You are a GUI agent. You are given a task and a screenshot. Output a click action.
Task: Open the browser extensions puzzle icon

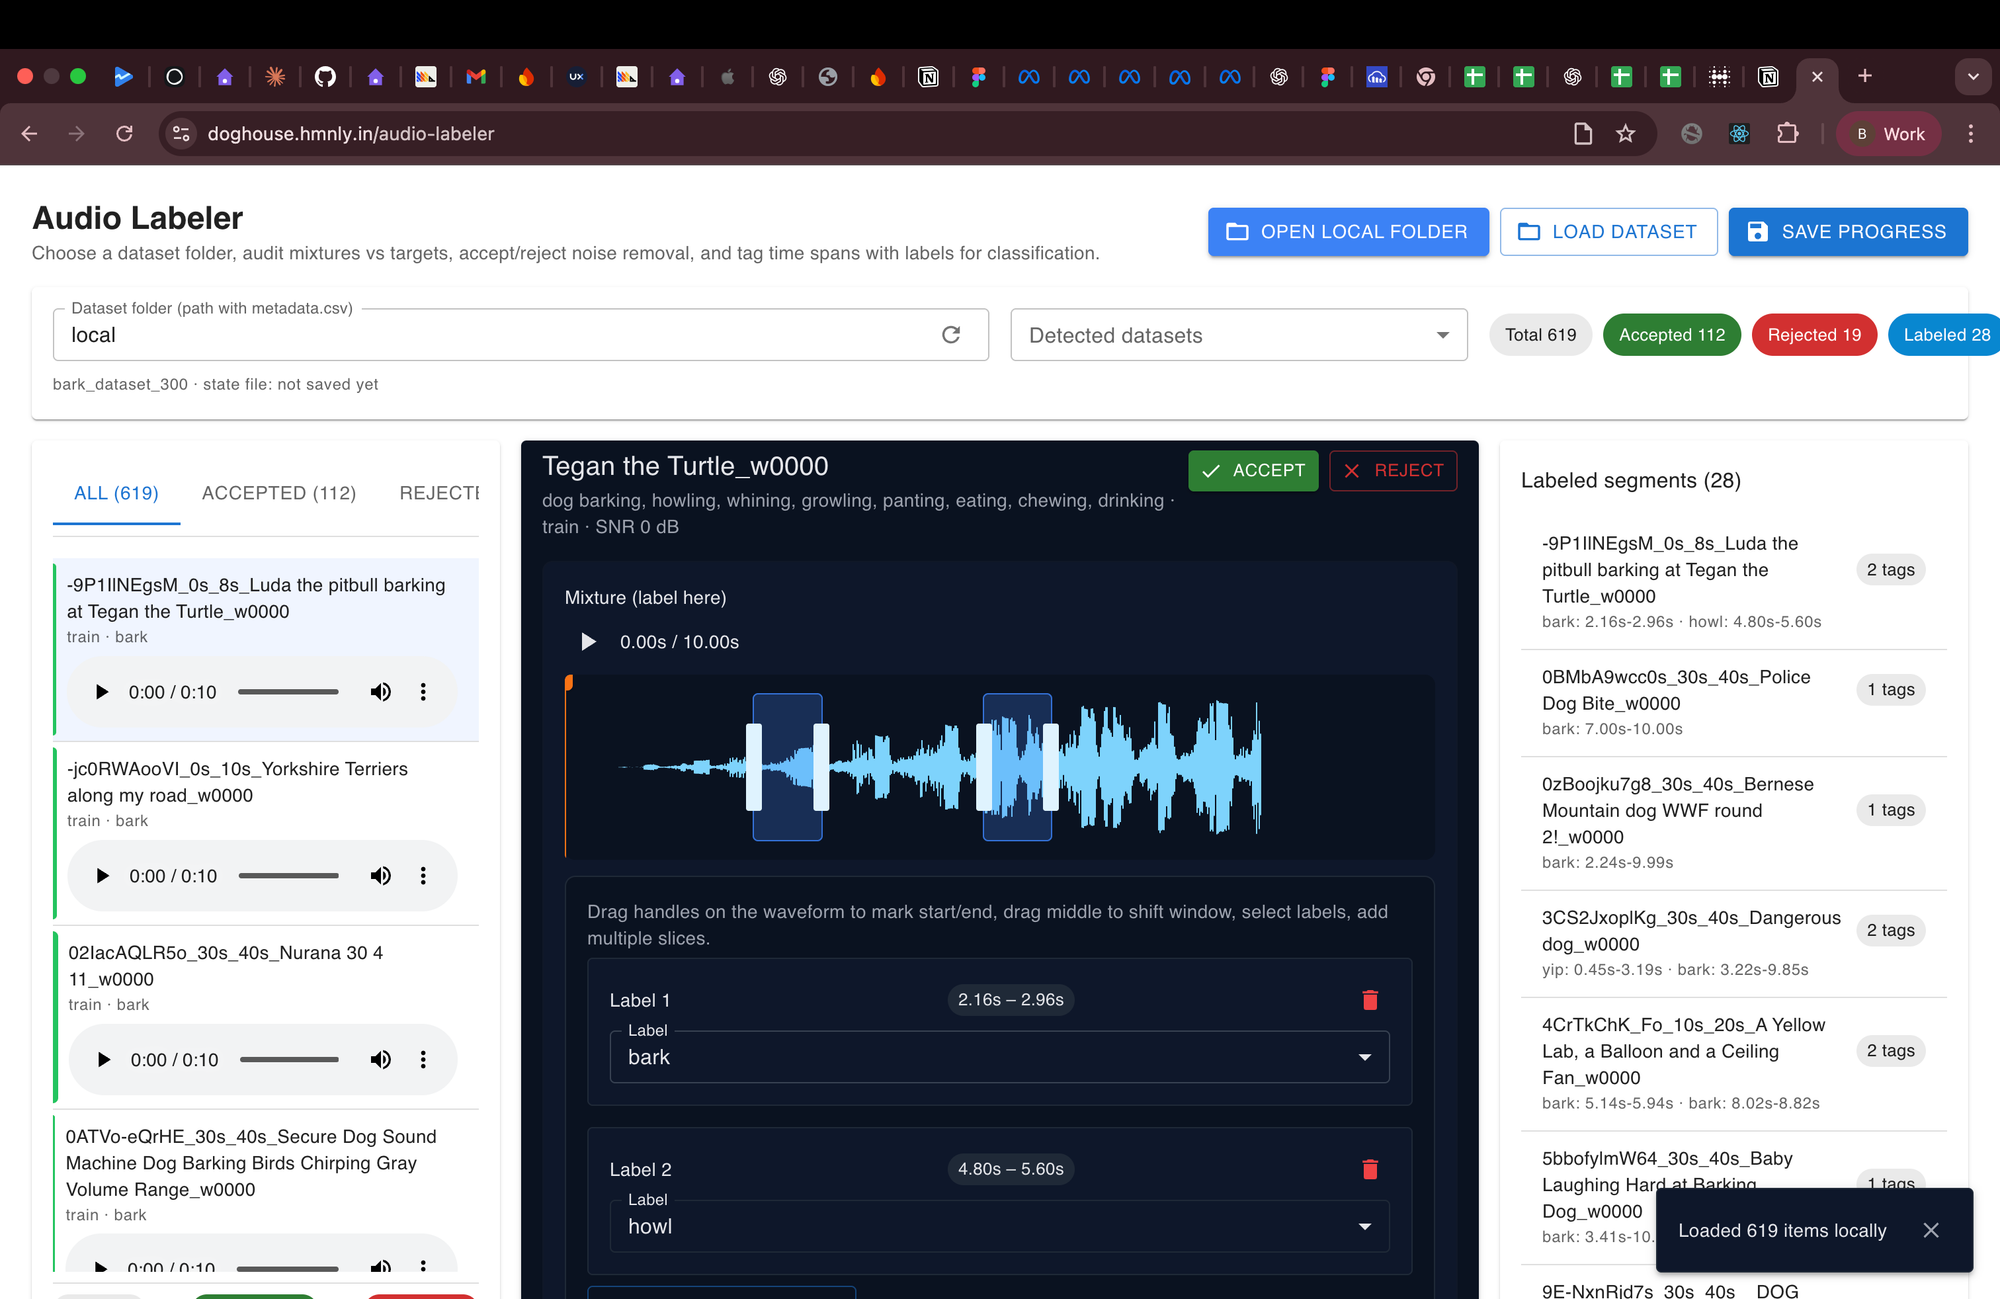(x=1788, y=134)
